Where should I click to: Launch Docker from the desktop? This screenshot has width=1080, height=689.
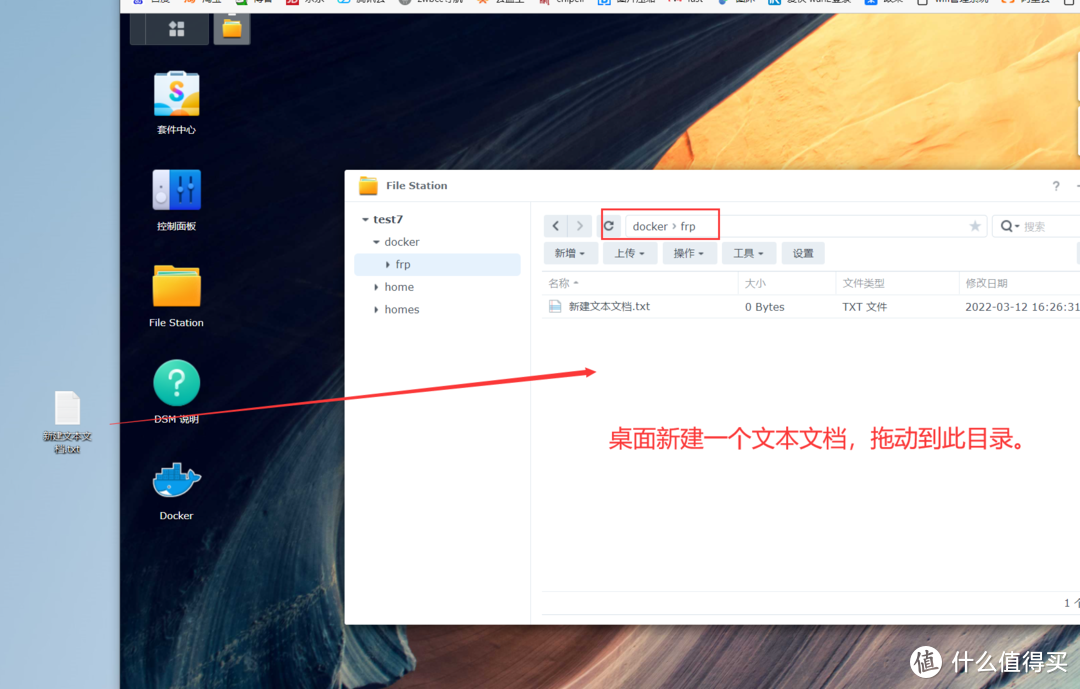(176, 481)
